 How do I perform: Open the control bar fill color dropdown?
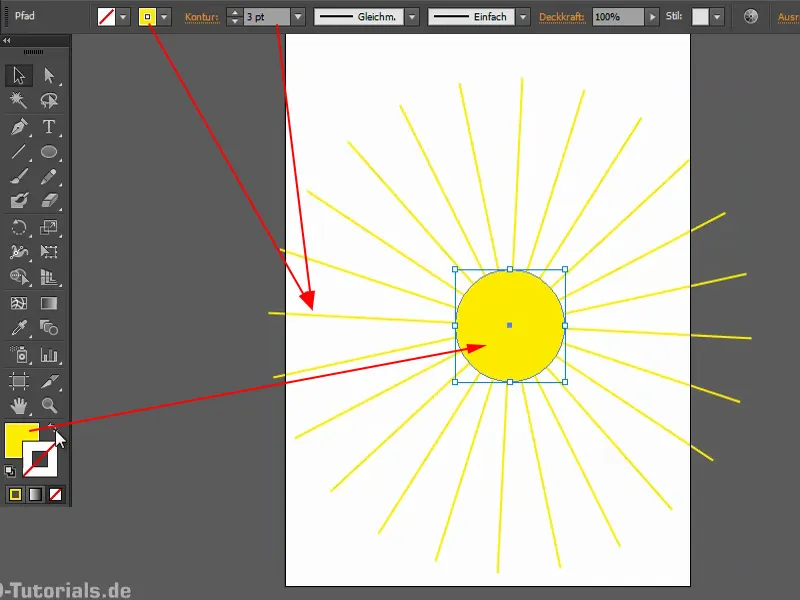pyautogui.click(x=123, y=17)
